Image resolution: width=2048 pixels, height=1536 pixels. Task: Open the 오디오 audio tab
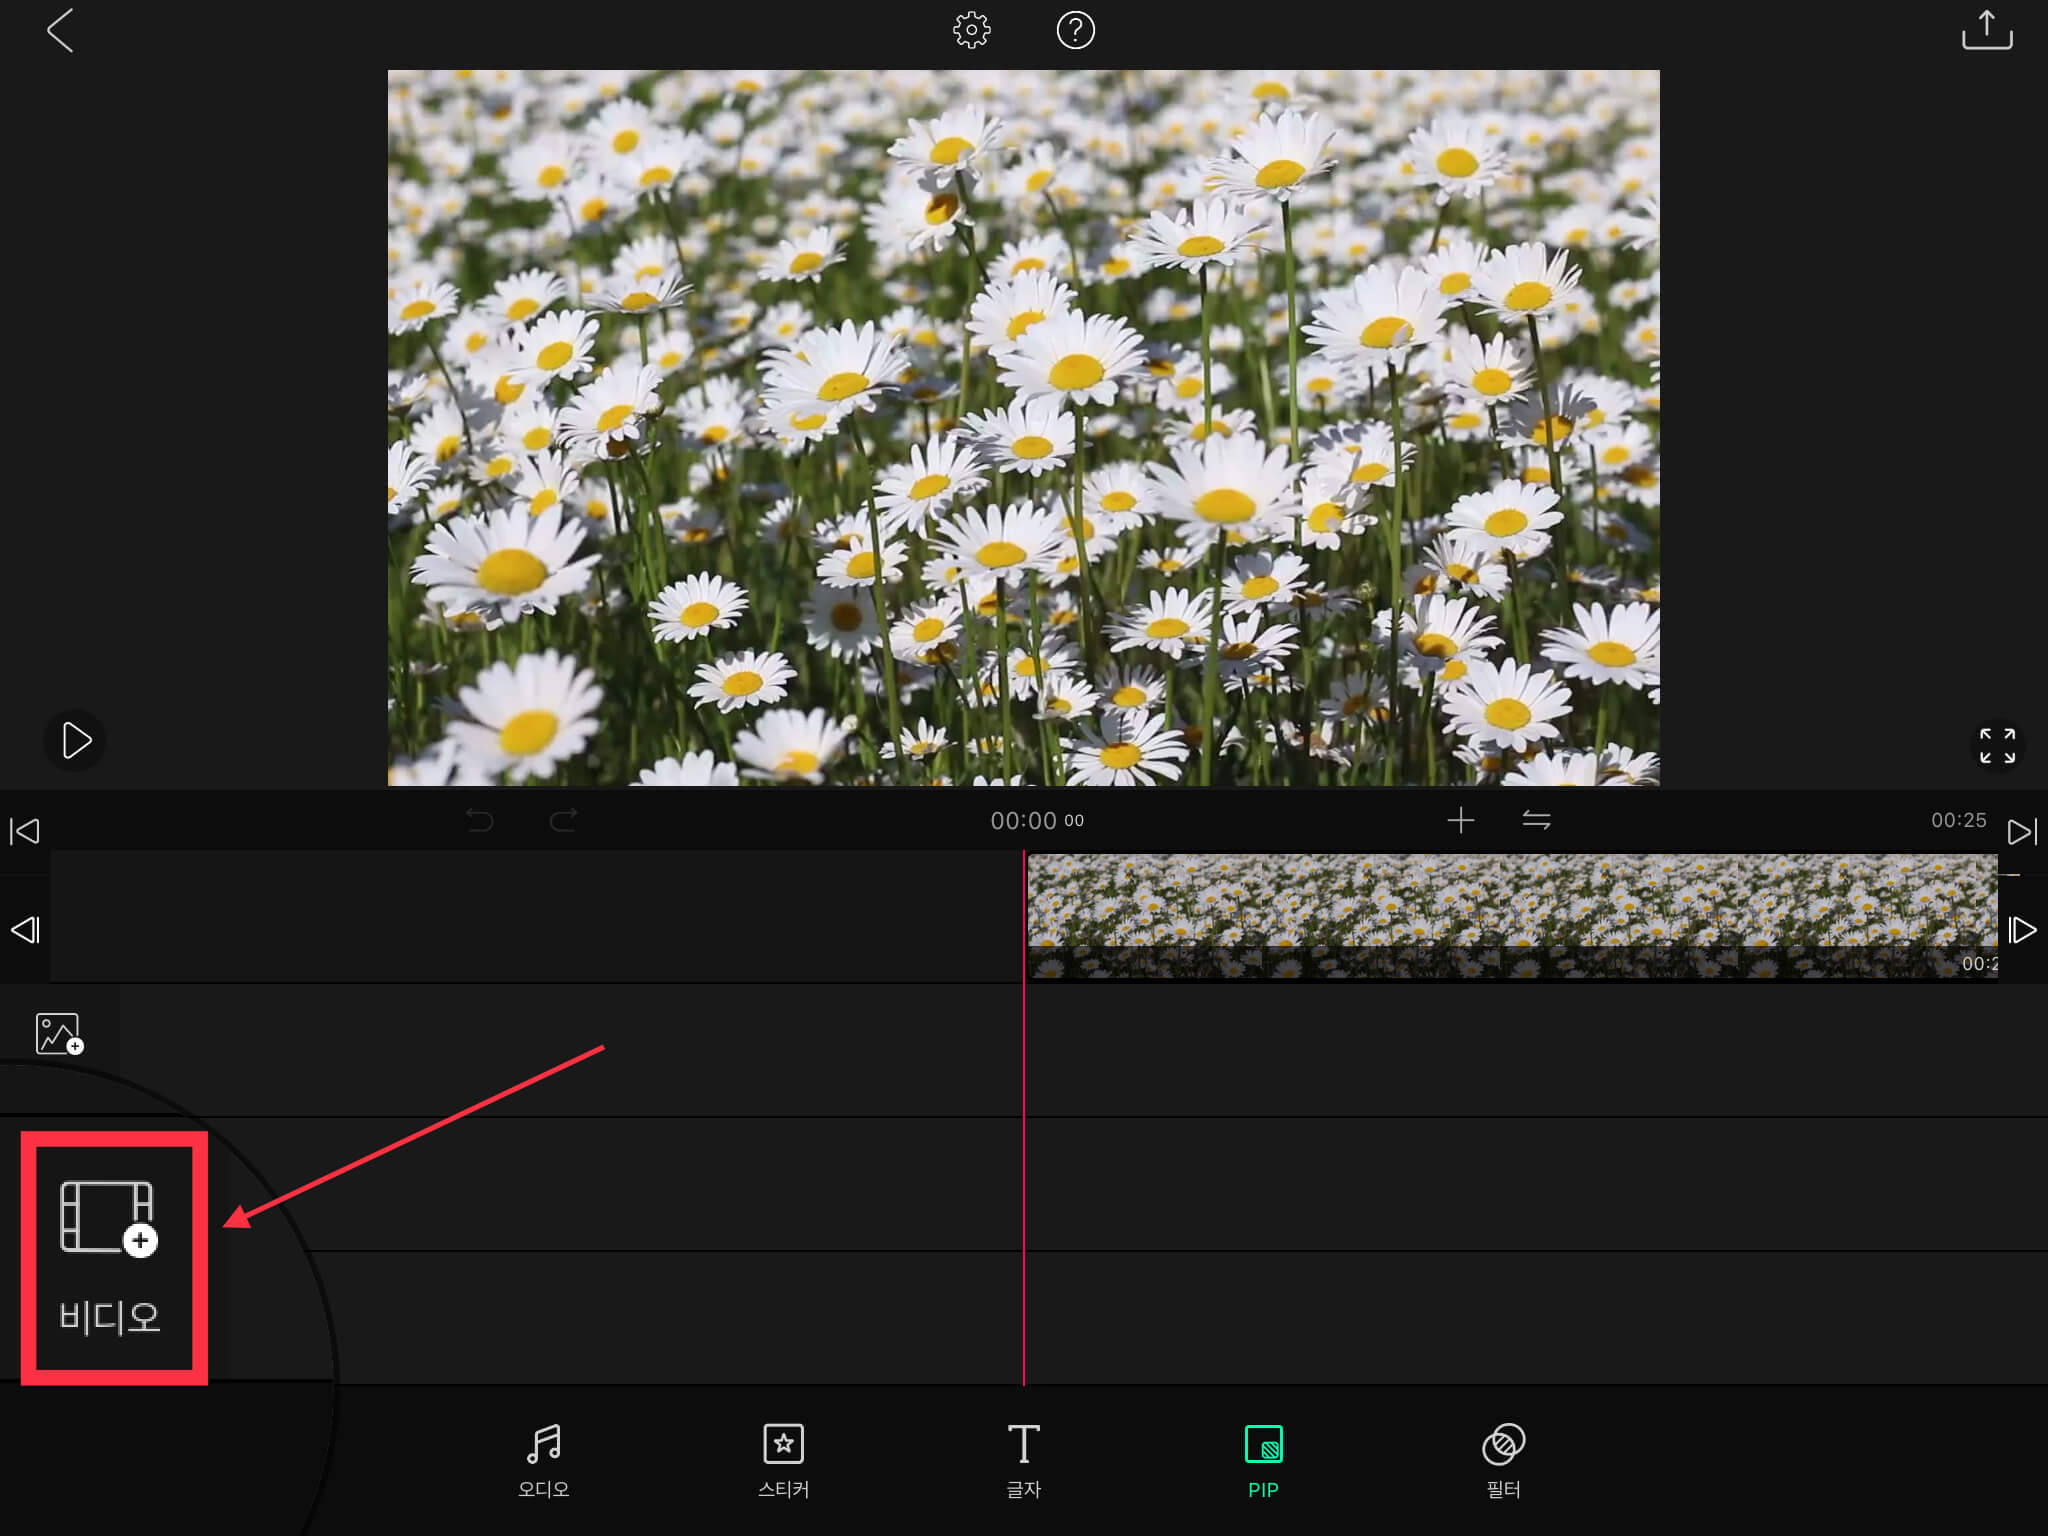tap(543, 1460)
